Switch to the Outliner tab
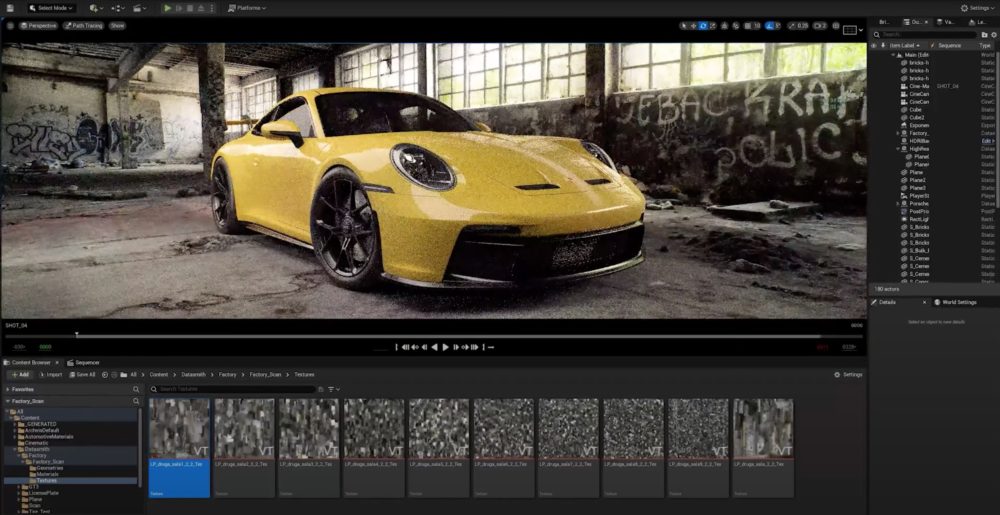The height and width of the screenshot is (515, 1000). coord(916,22)
